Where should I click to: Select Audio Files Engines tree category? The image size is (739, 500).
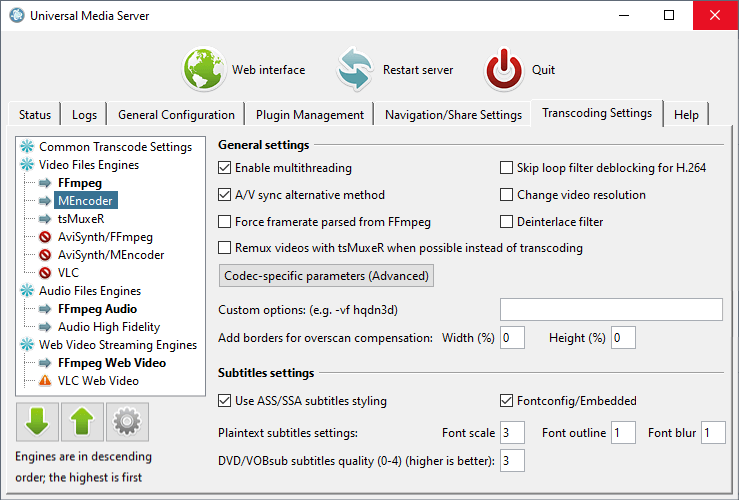[x=90, y=291]
